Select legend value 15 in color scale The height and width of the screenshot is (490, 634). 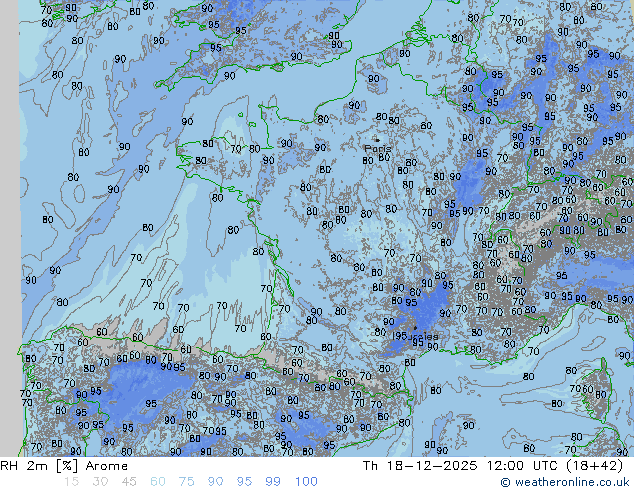(71, 482)
